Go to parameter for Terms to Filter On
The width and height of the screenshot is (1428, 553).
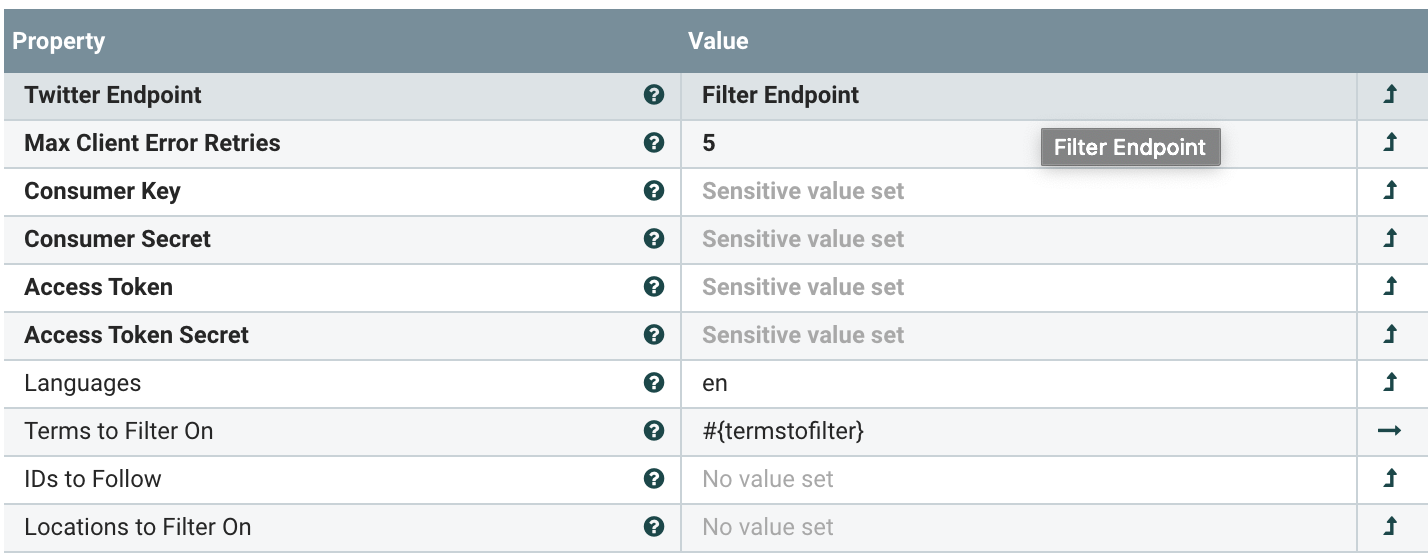tap(1389, 431)
